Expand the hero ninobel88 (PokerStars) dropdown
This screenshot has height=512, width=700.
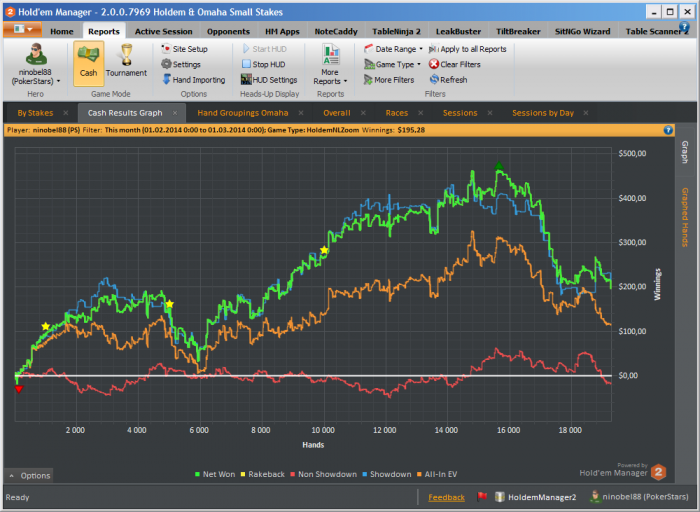(58, 81)
